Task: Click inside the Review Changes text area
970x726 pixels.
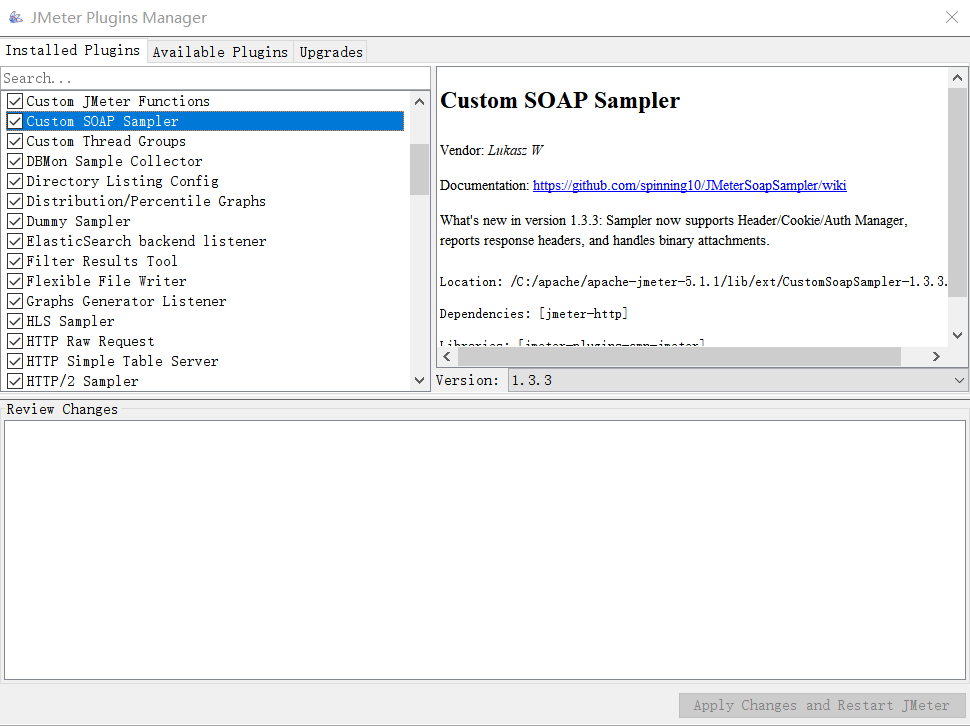Action: pyautogui.click(x=484, y=550)
